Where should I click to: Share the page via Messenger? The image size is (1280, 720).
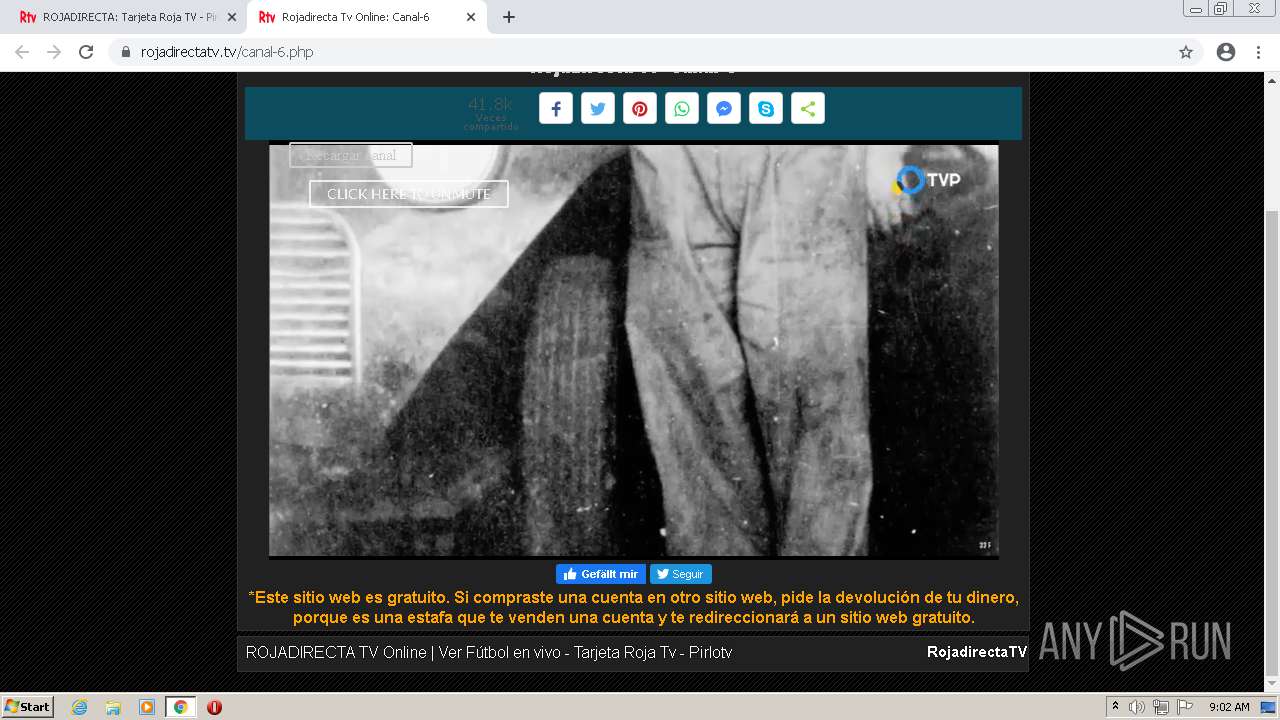724,109
